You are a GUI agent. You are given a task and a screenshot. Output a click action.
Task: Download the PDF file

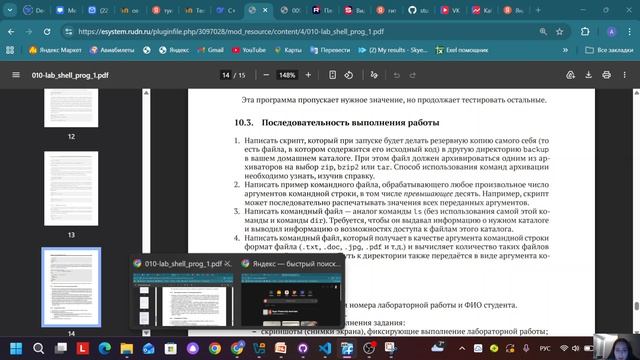tap(588, 75)
